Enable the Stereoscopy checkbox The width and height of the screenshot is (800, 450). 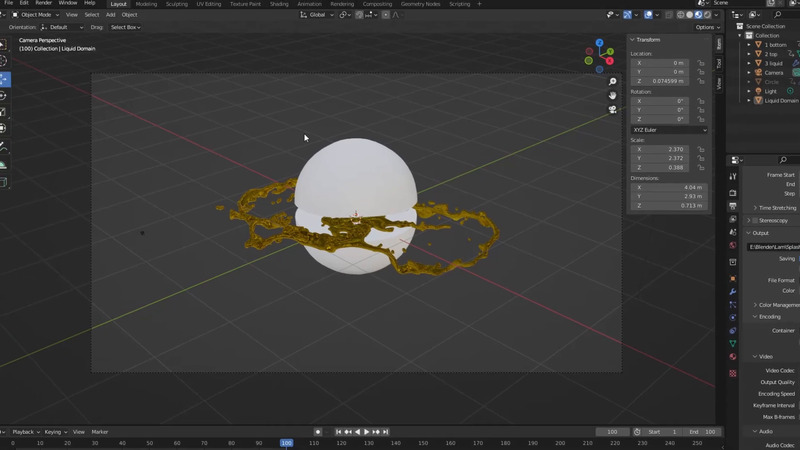[x=754, y=220]
